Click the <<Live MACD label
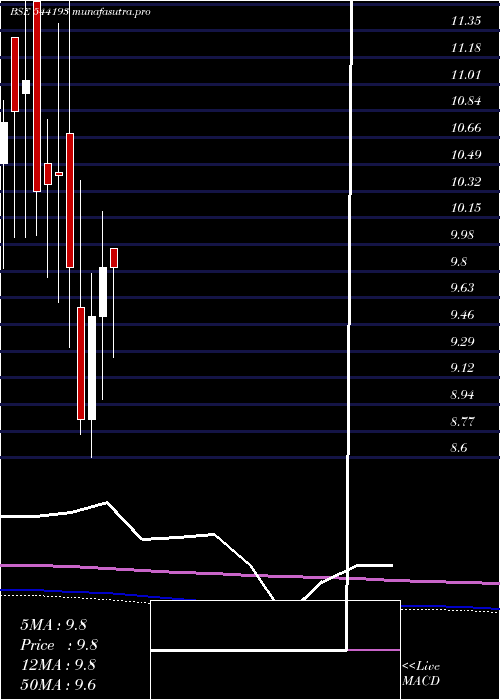This screenshot has height=700, width=500. coord(421,674)
